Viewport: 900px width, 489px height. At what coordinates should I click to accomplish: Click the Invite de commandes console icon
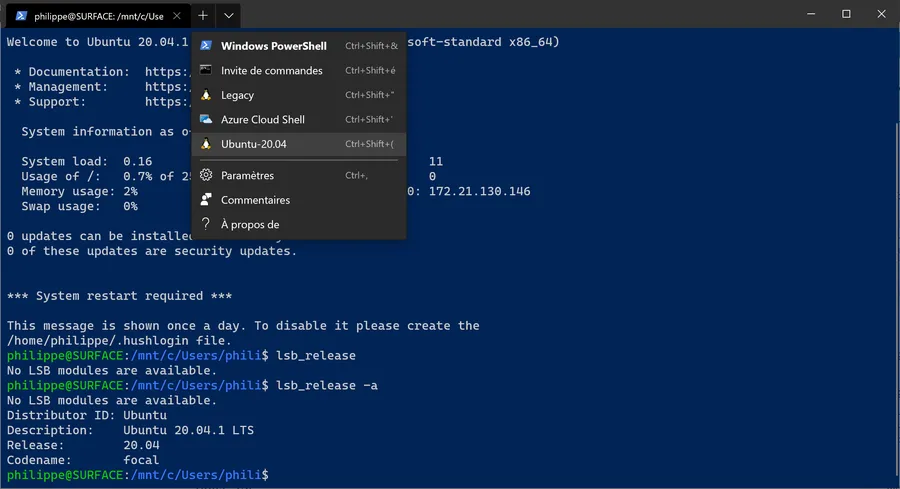[206, 70]
